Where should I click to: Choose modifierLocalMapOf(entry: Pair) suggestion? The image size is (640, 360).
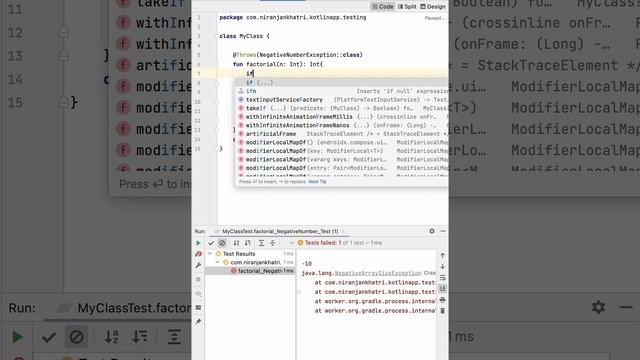click(341, 168)
